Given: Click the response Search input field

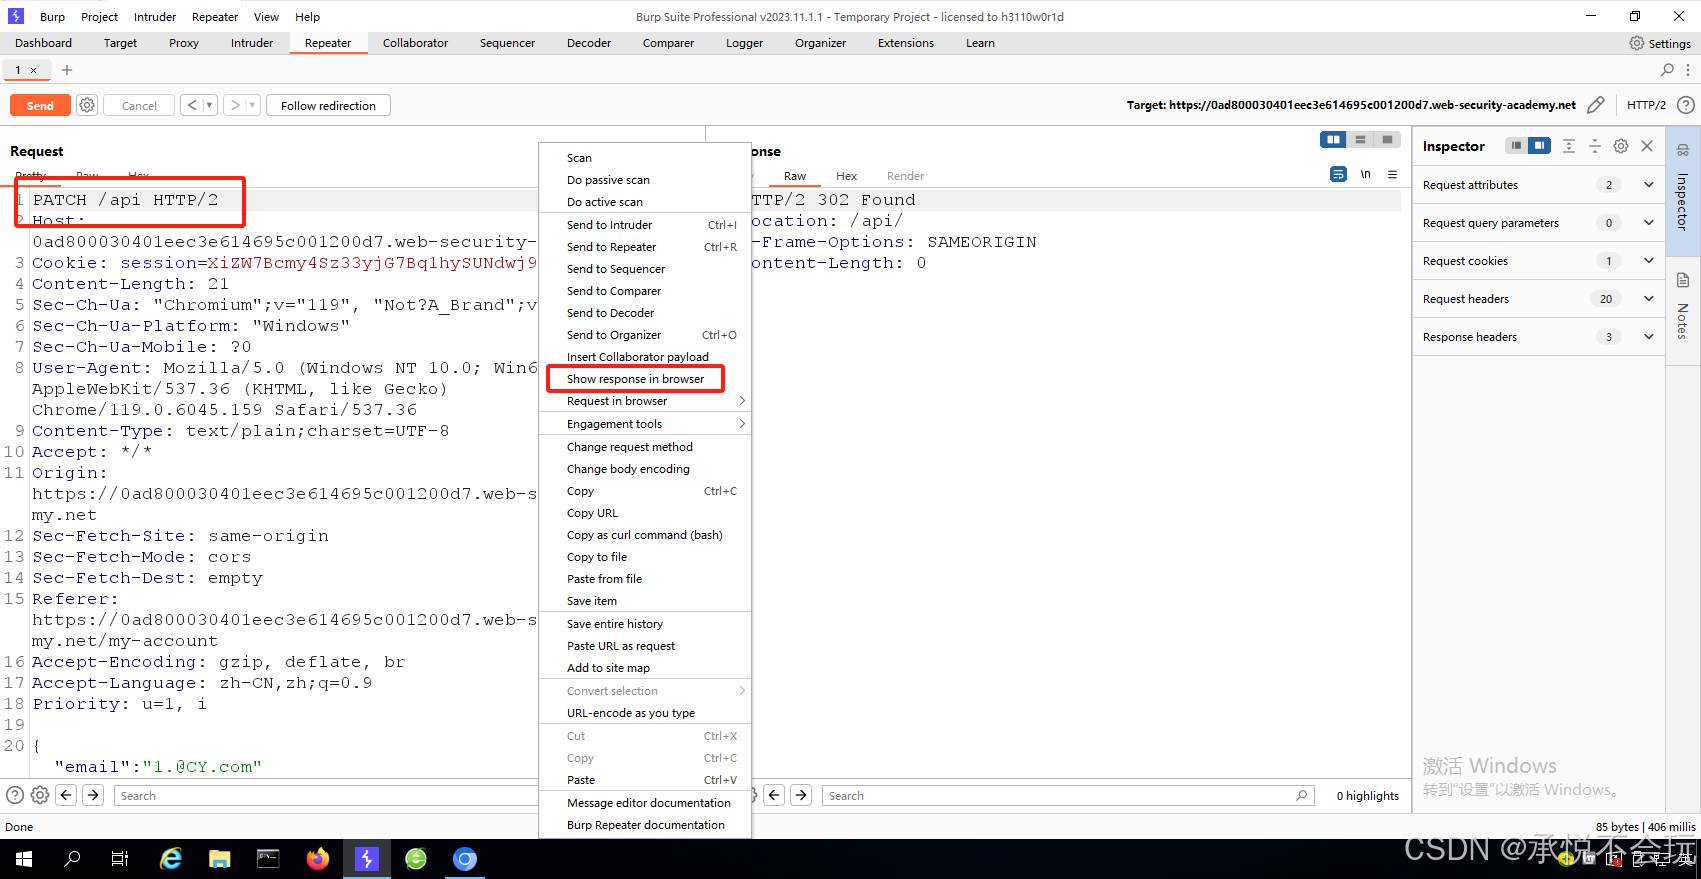Looking at the screenshot, I should tap(1068, 796).
